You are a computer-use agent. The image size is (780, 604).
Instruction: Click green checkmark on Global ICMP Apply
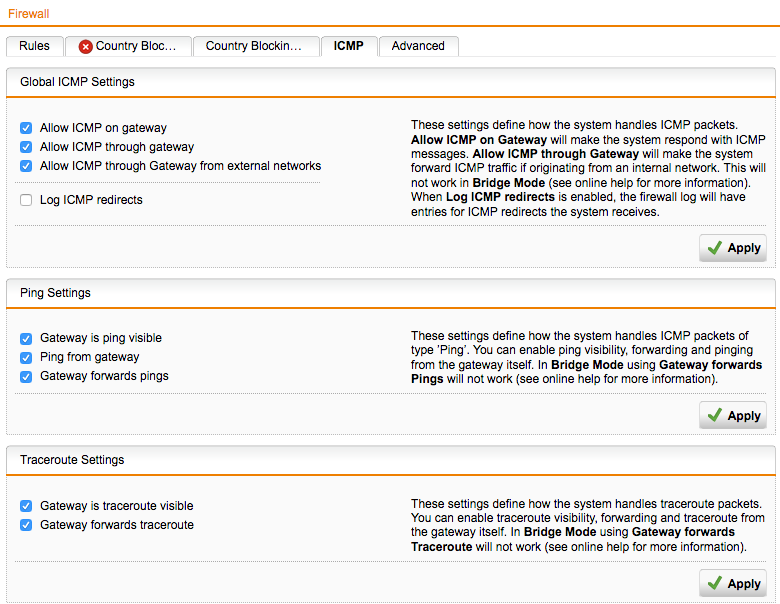pyautogui.click(x=715, y=248)
